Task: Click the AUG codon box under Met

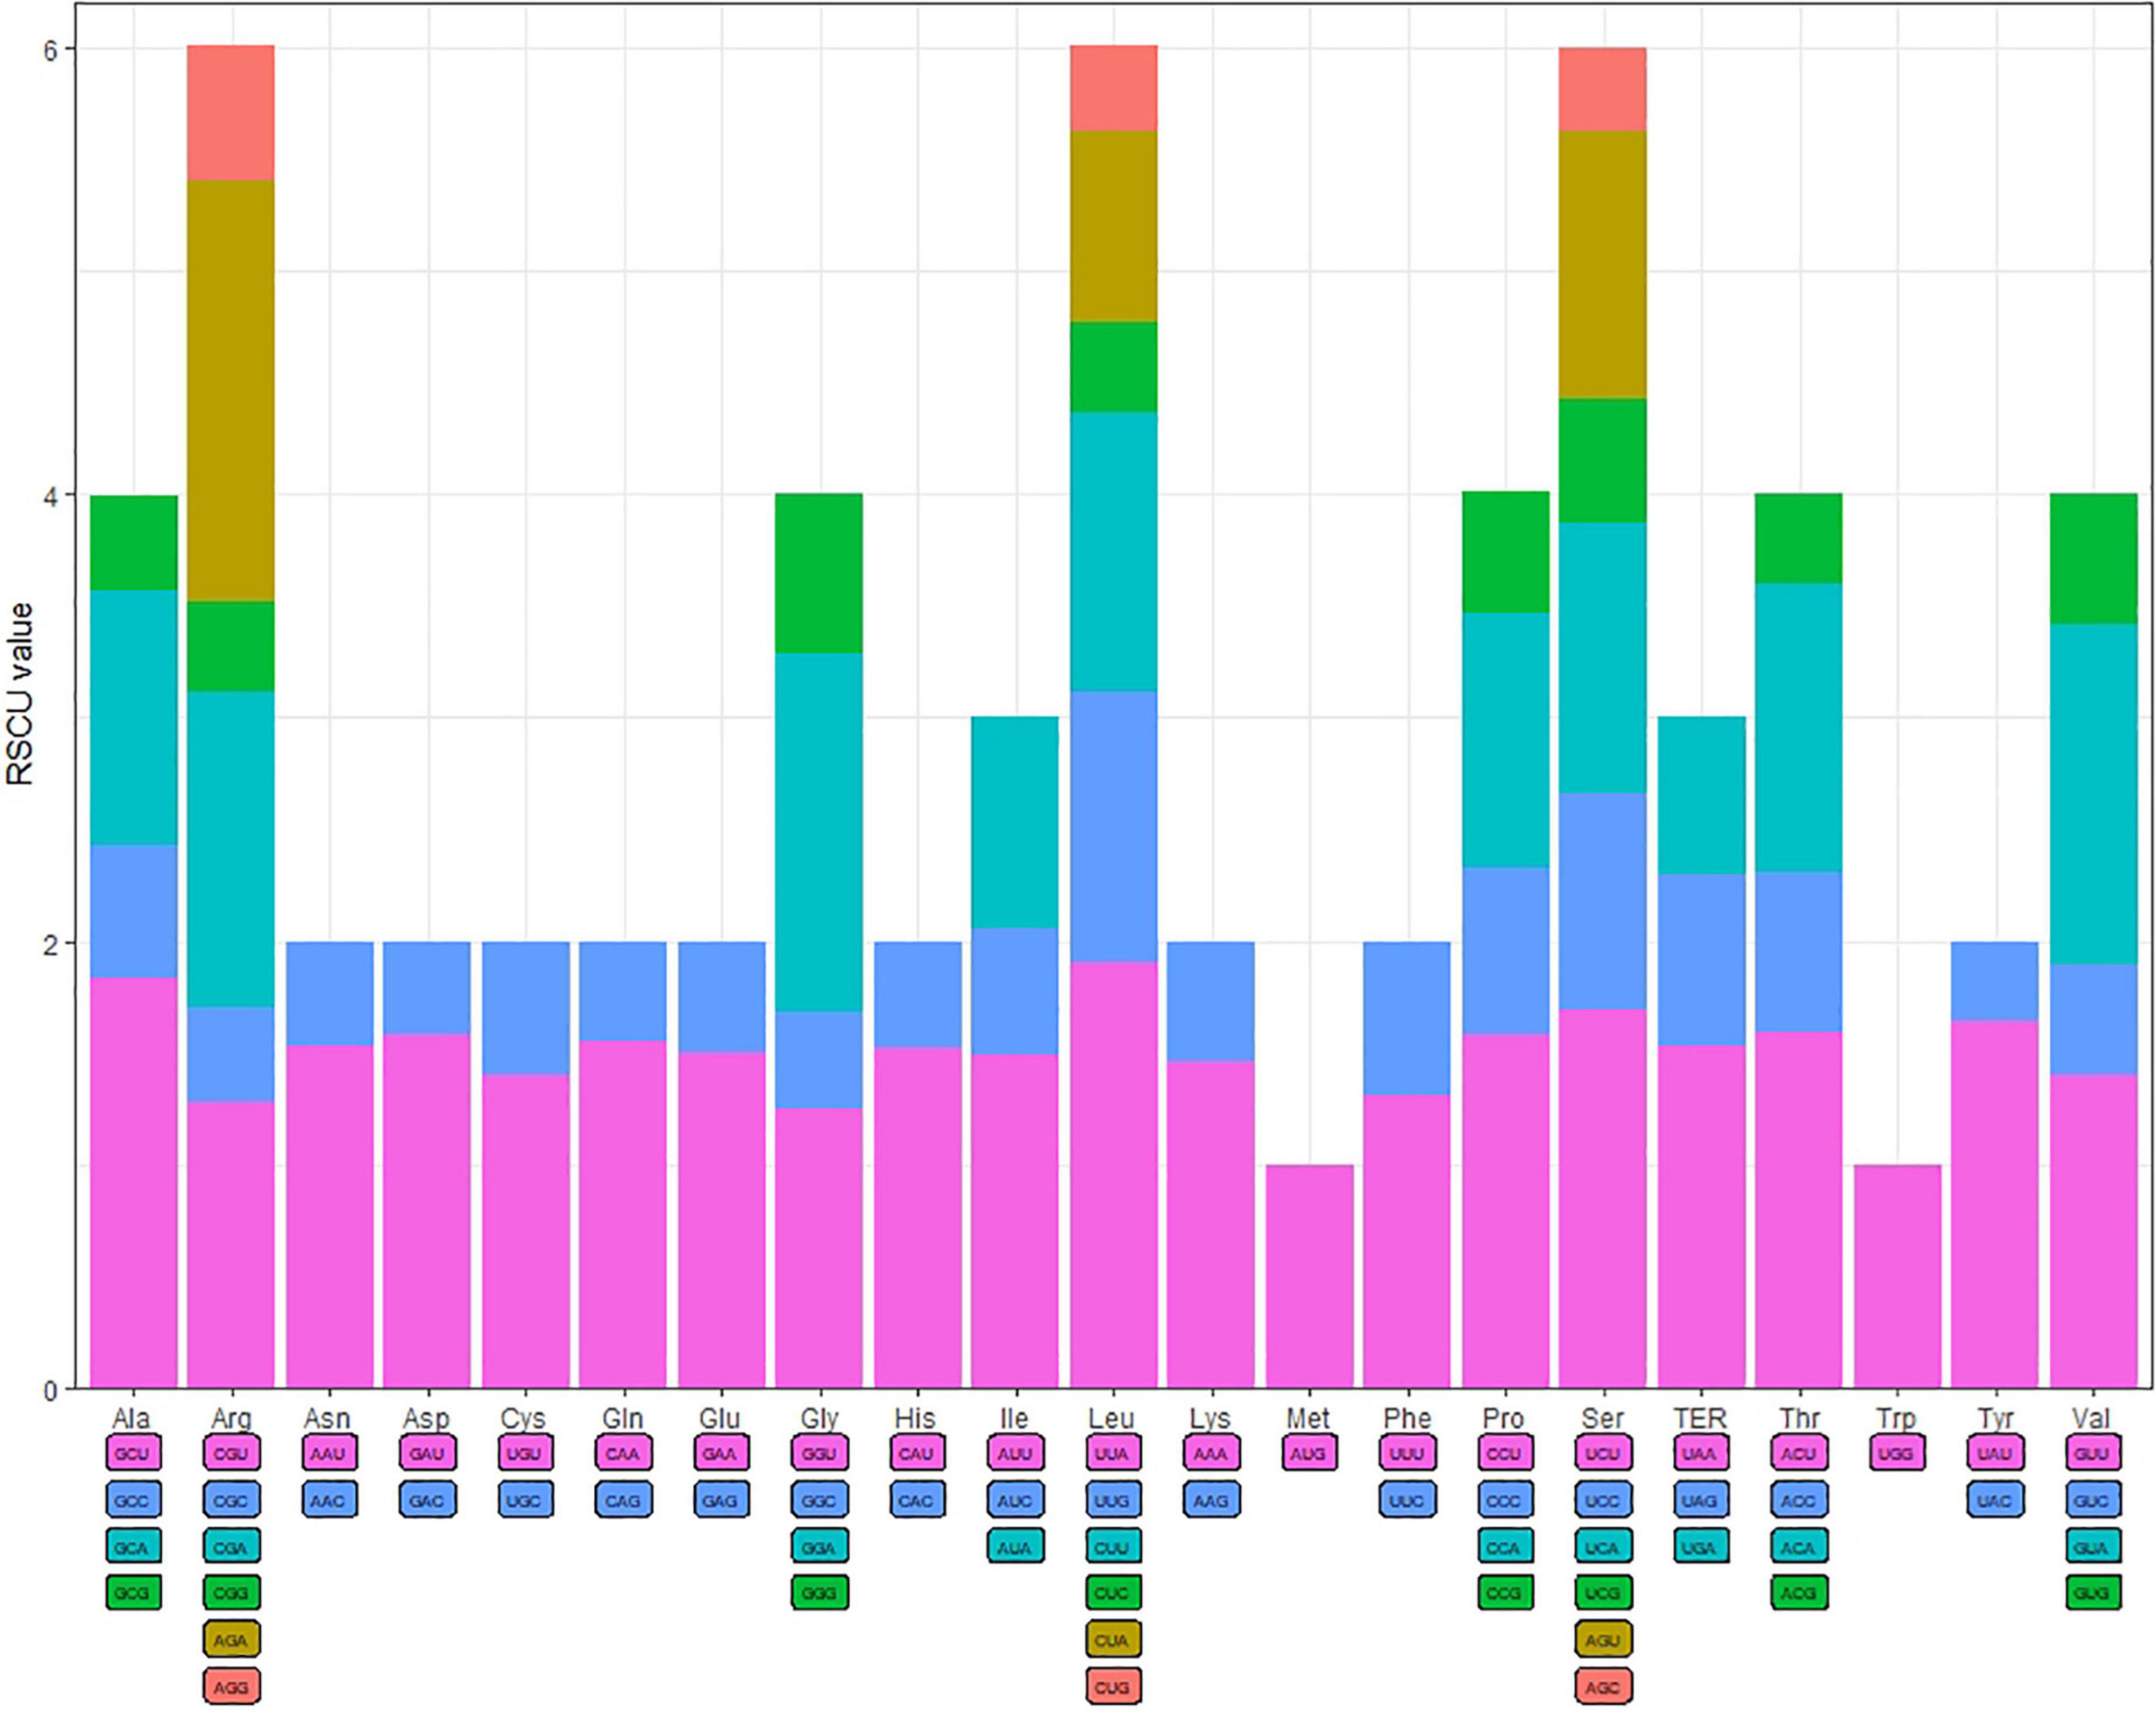Action: tap(1309, 1453)
